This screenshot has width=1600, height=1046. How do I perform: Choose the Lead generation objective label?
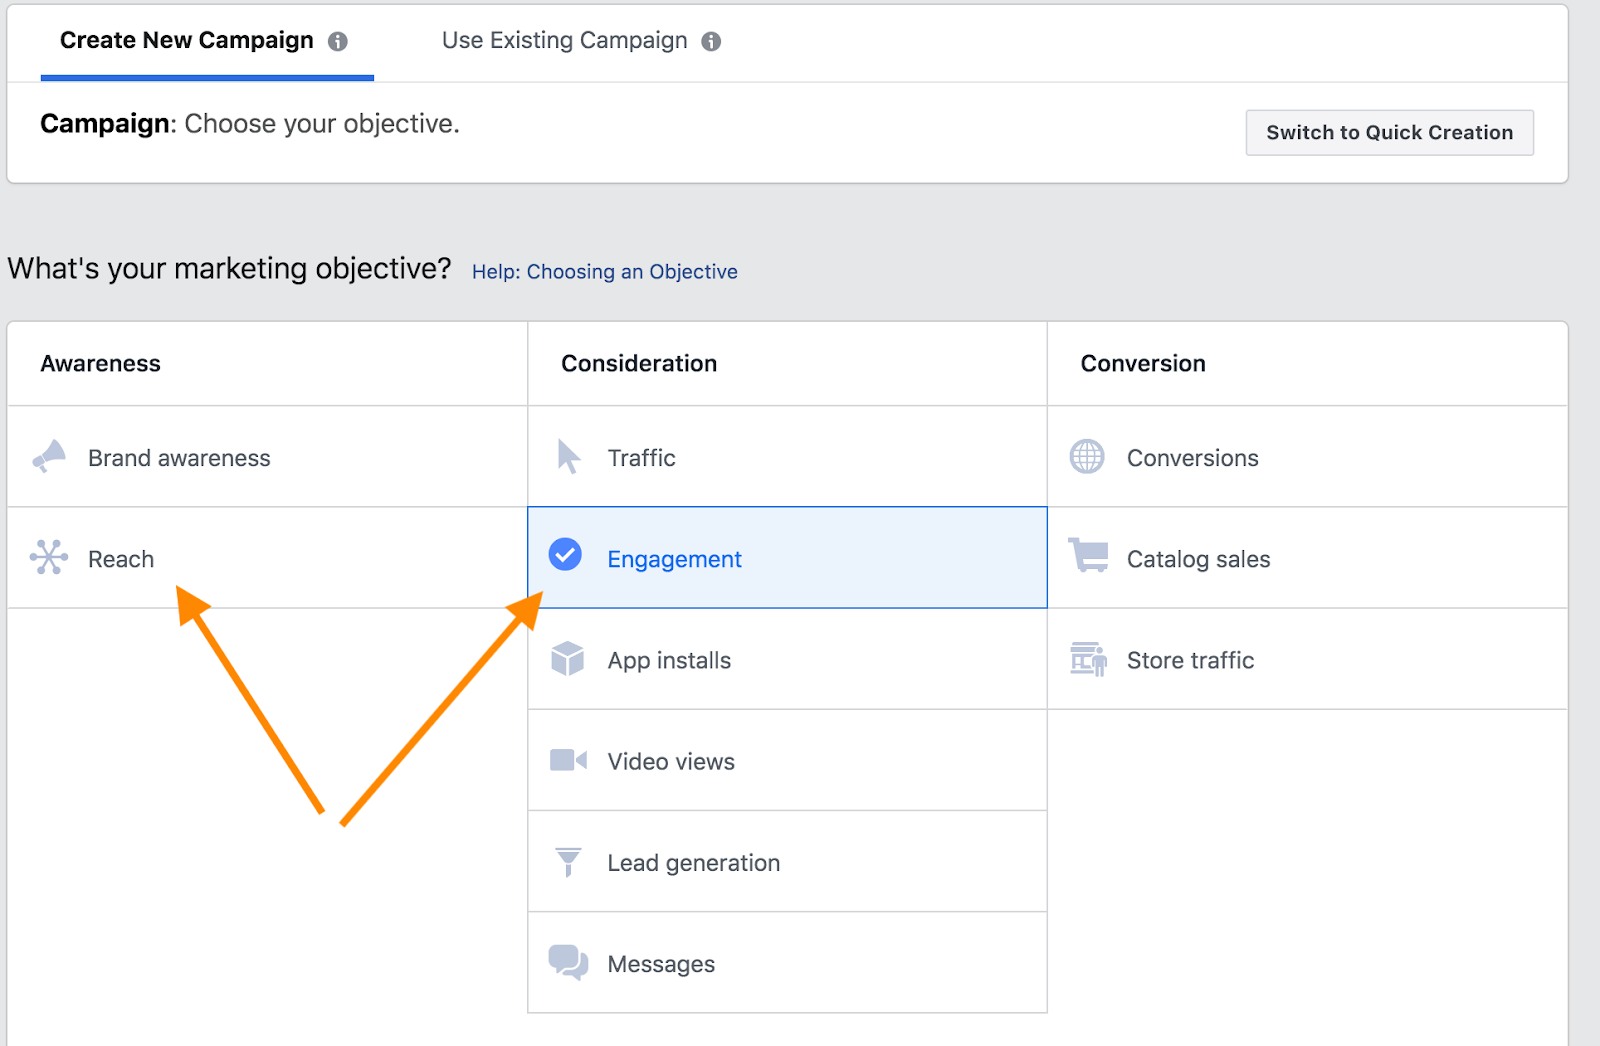coord(693,863)
